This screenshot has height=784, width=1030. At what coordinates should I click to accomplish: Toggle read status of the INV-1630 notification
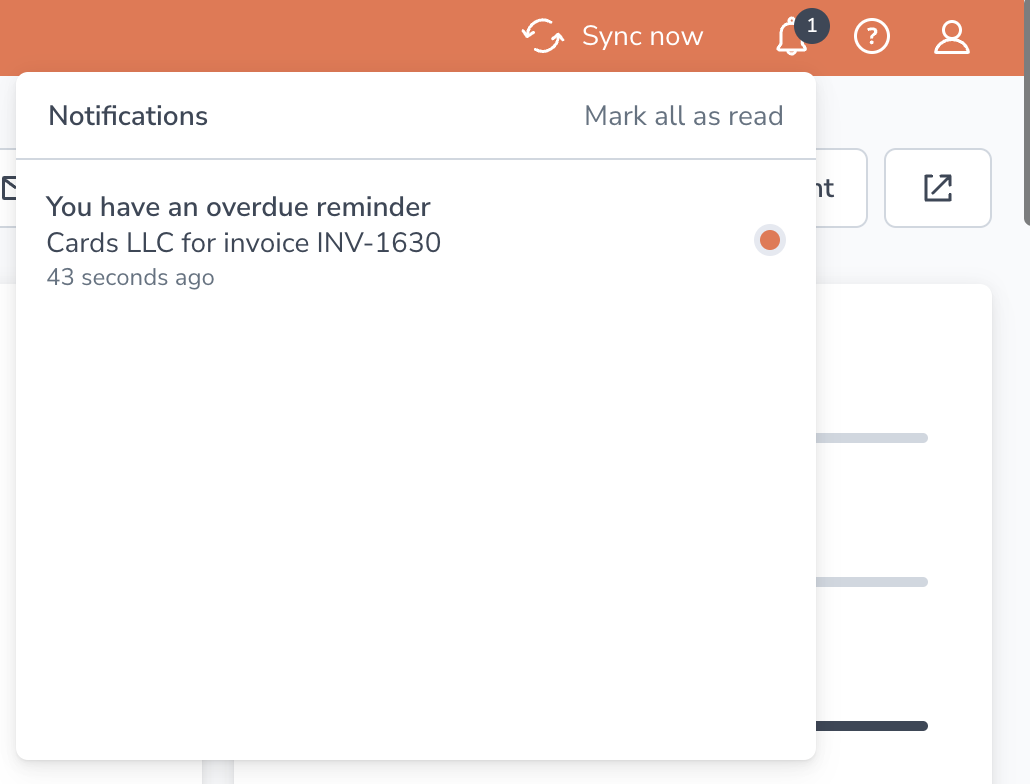[769, 240]
